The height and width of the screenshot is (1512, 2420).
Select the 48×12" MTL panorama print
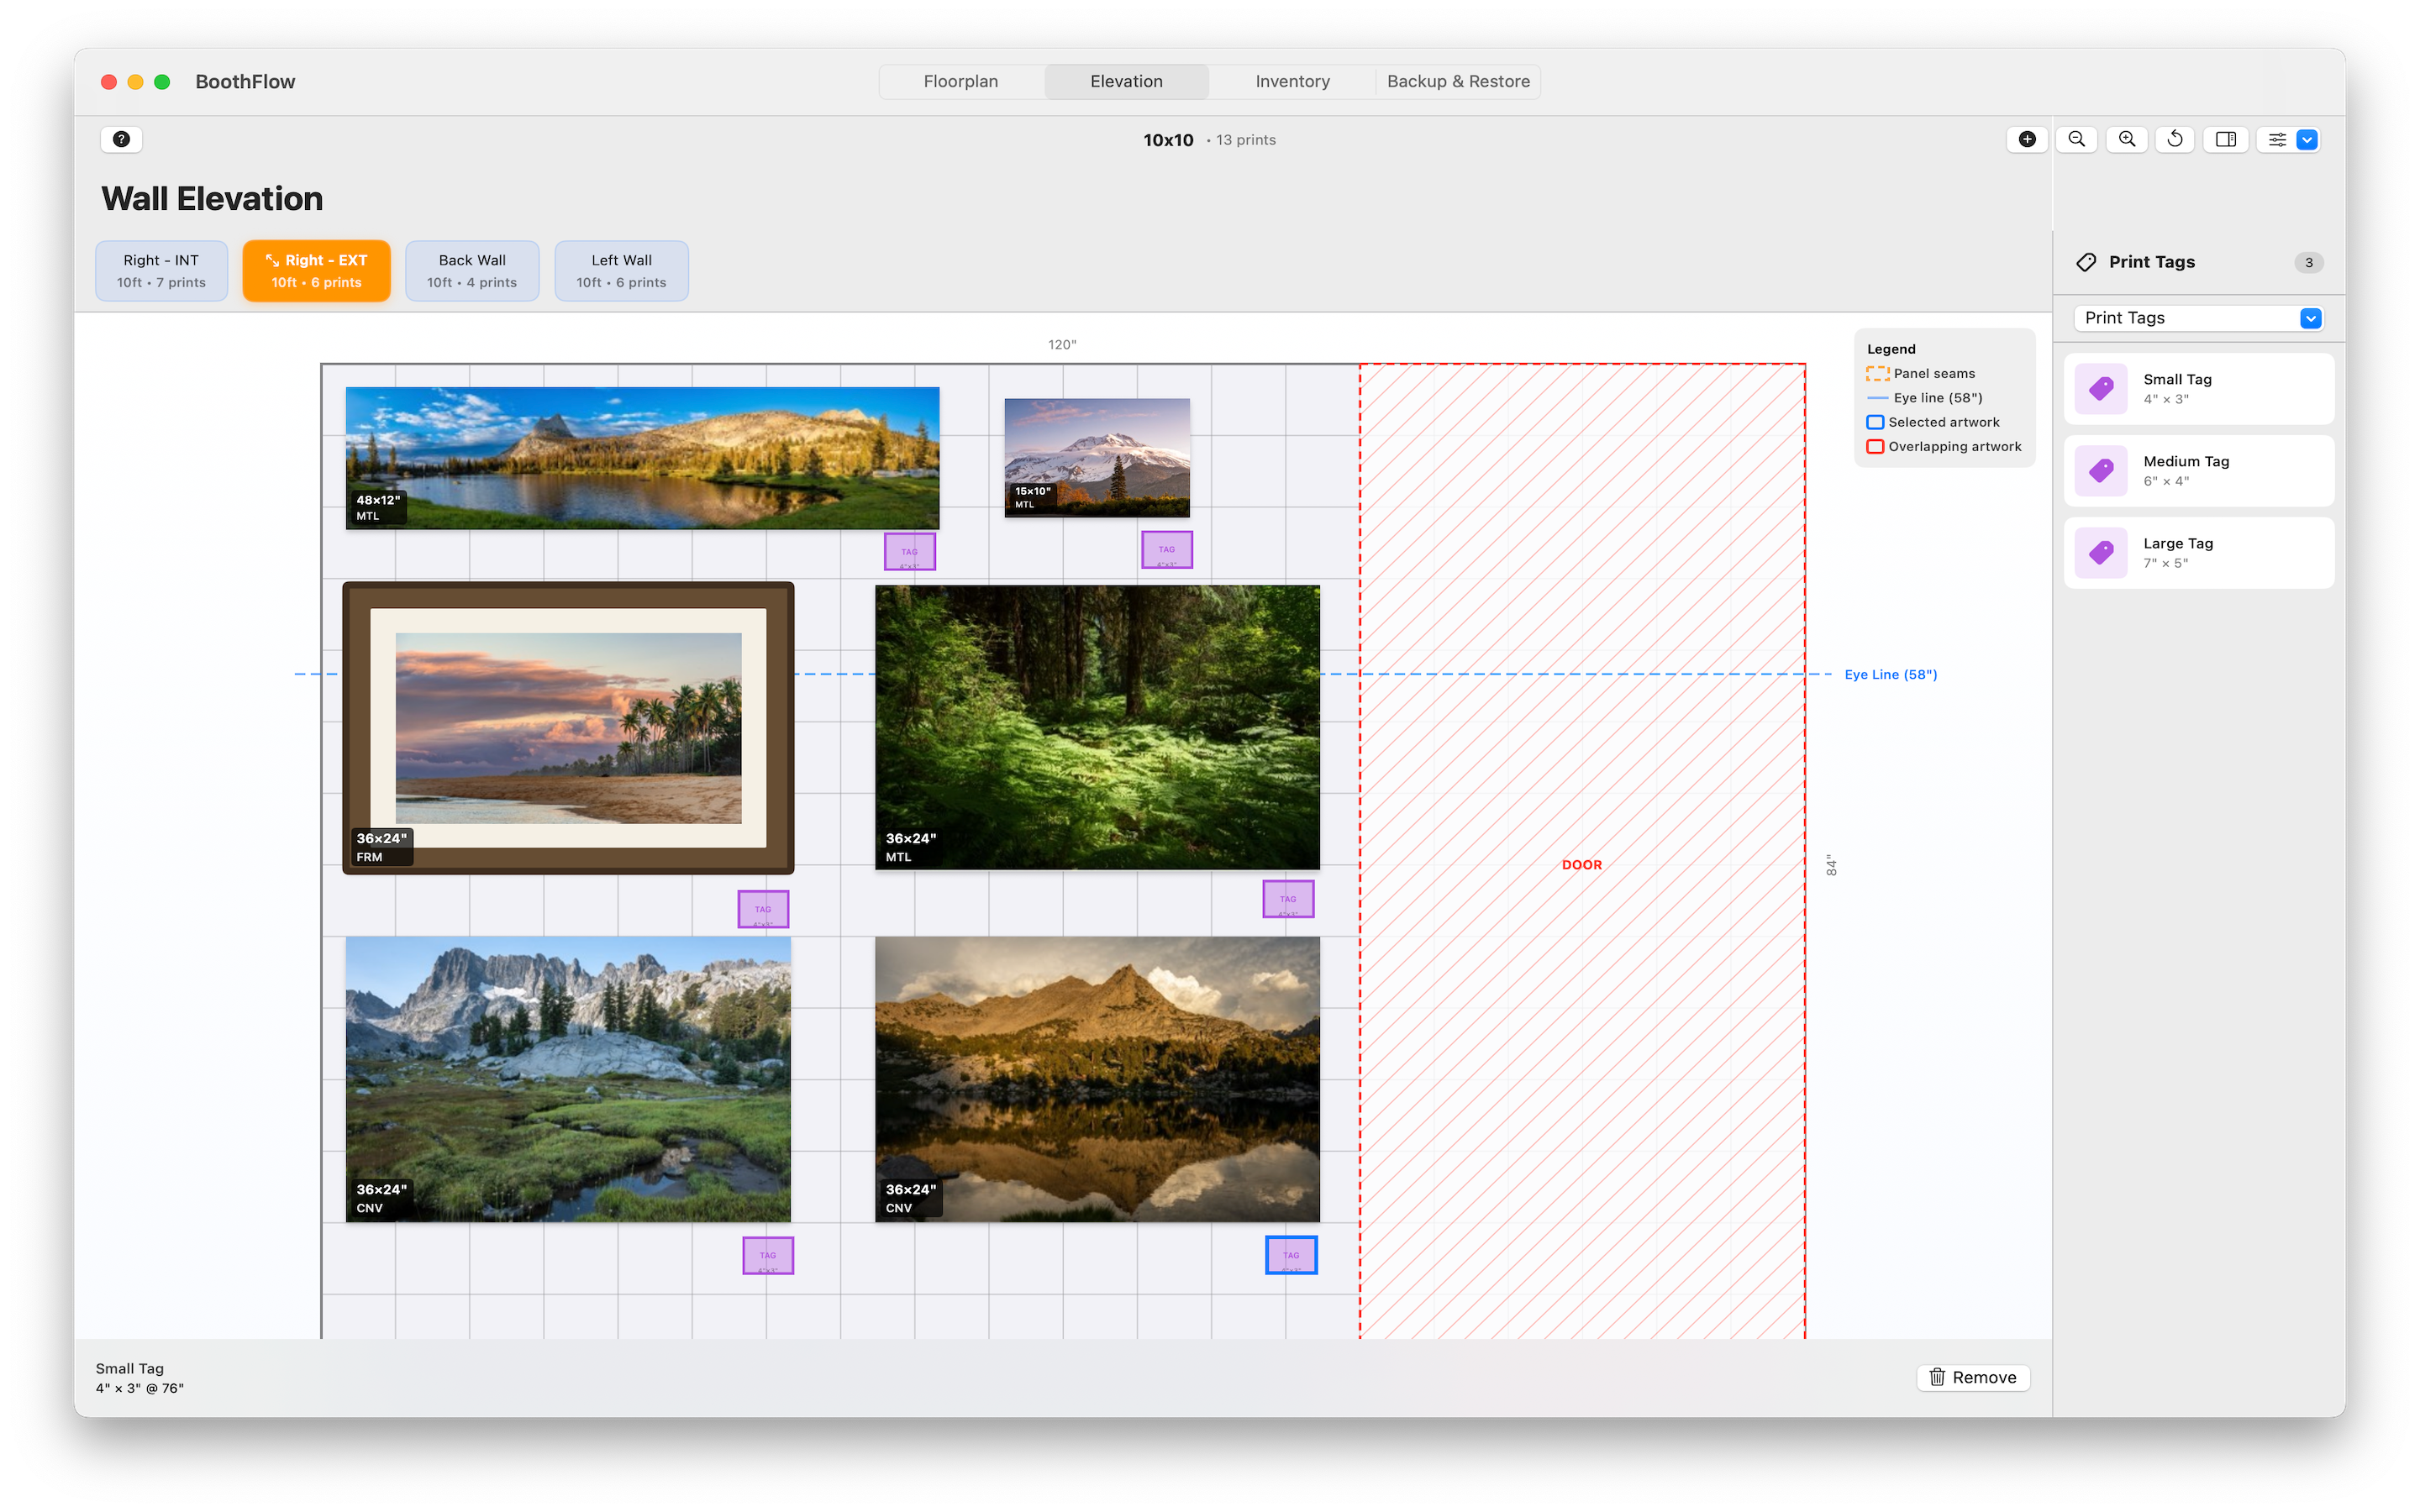click(642, 458)
